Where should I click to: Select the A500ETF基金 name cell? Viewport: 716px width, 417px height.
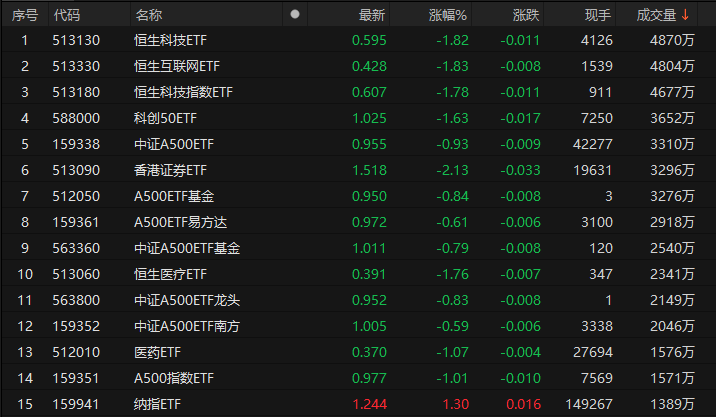point(174,196)
